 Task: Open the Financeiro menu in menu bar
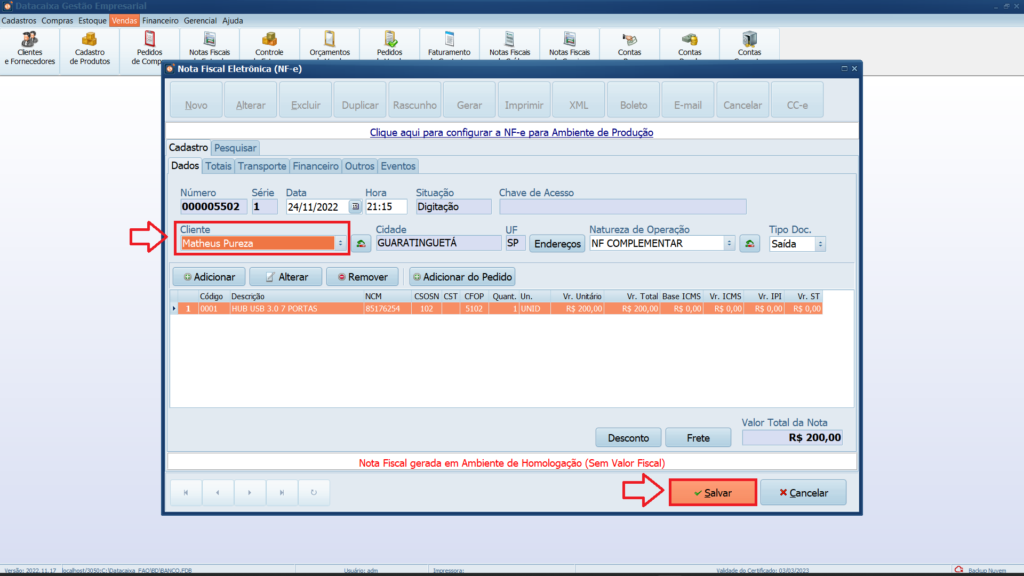pos(161,20)
